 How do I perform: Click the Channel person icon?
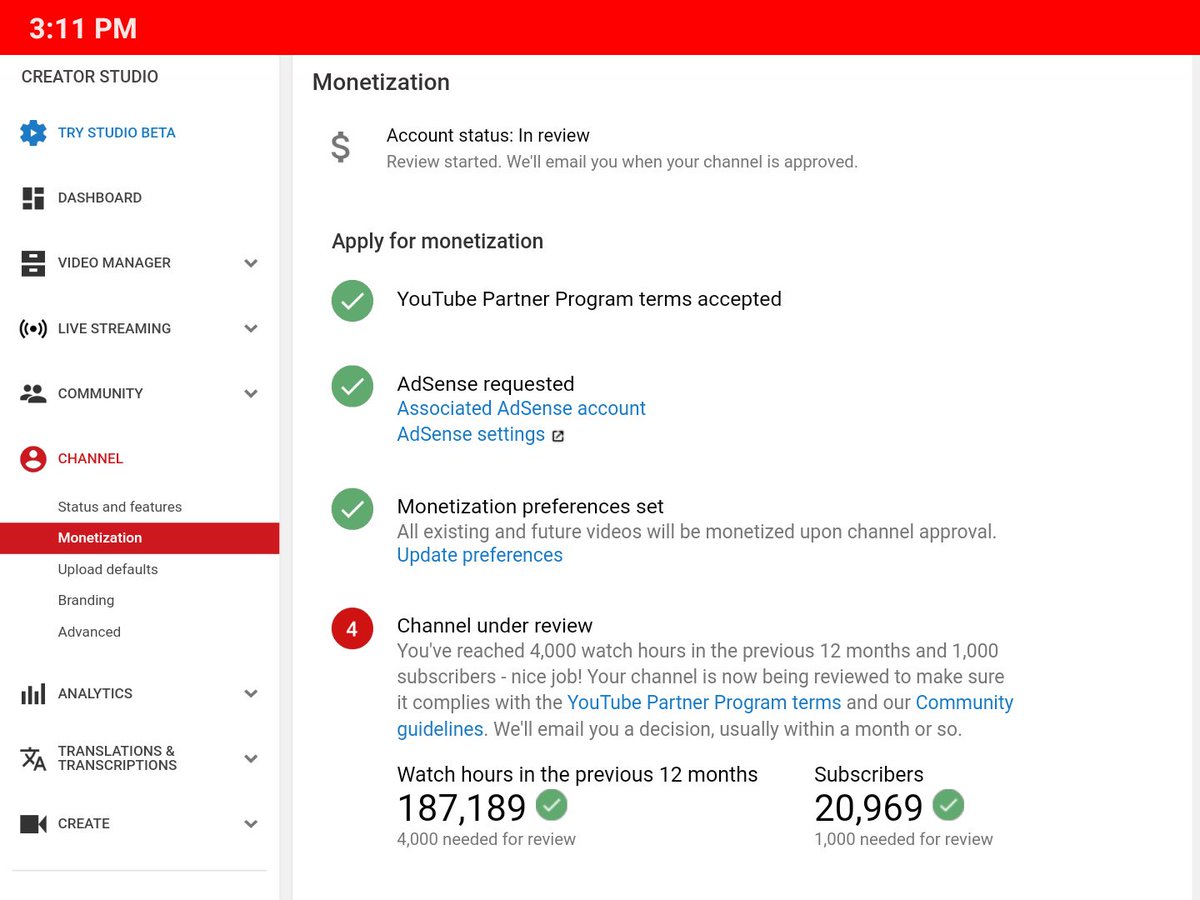[33, 459]
